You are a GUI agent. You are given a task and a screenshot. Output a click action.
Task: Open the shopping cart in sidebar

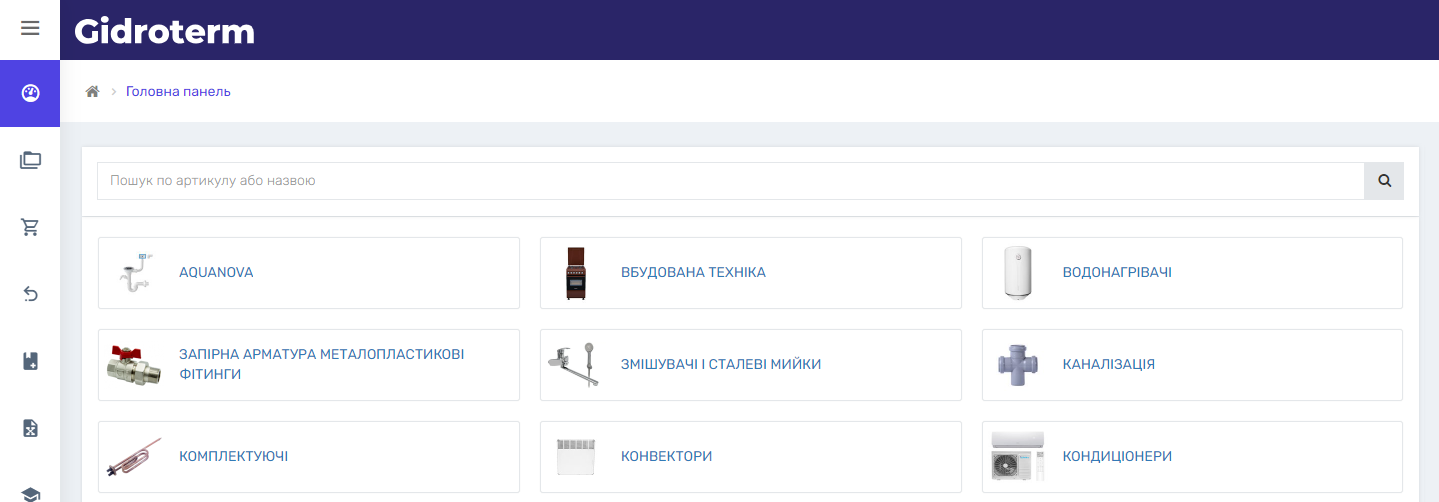click(30, 227)
